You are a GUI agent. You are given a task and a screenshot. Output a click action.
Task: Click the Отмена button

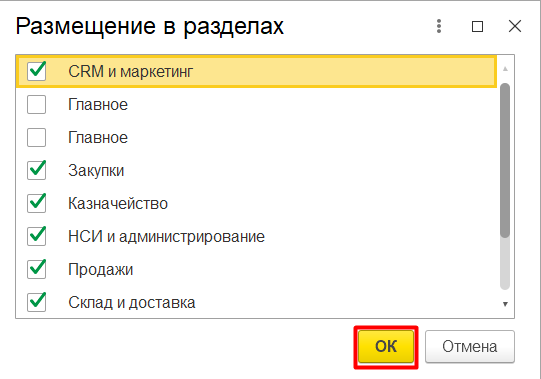tap(470, 347)
